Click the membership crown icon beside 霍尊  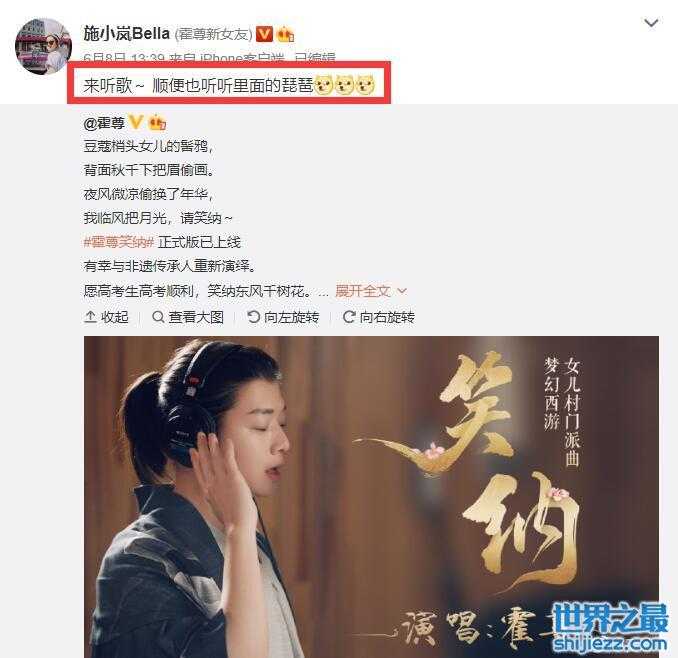(157, 123)
